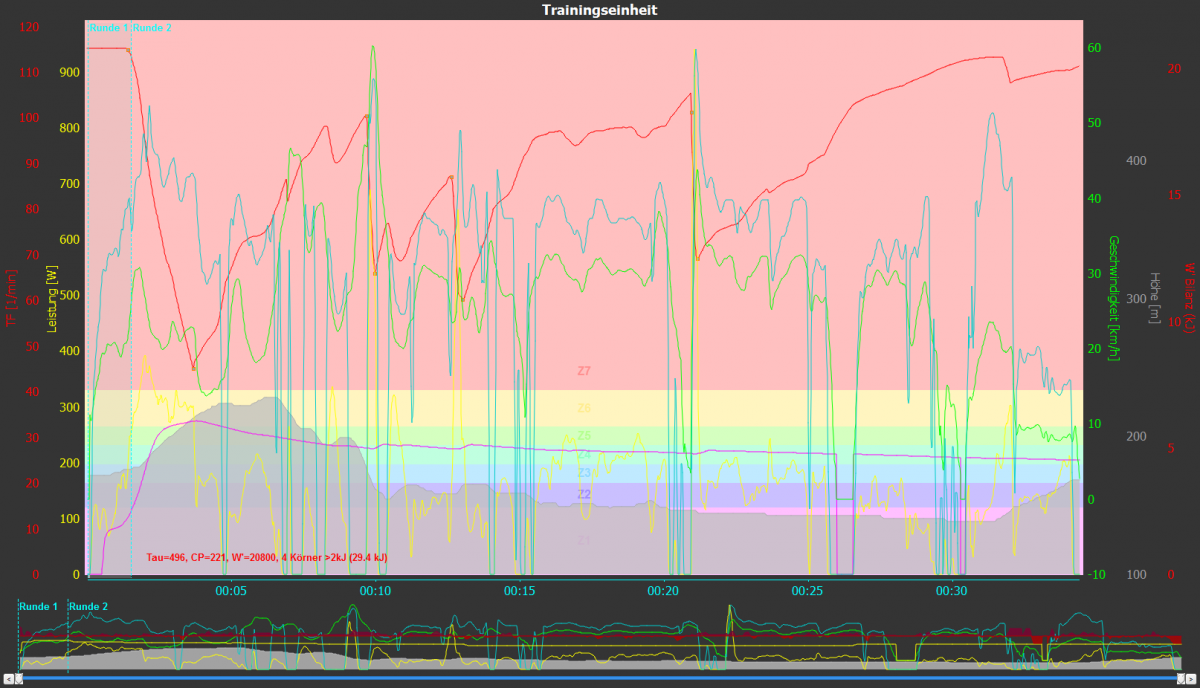Click the right handle of the range slider
The width and height of the screenshot is (1200, 688).
(1181, 678)
